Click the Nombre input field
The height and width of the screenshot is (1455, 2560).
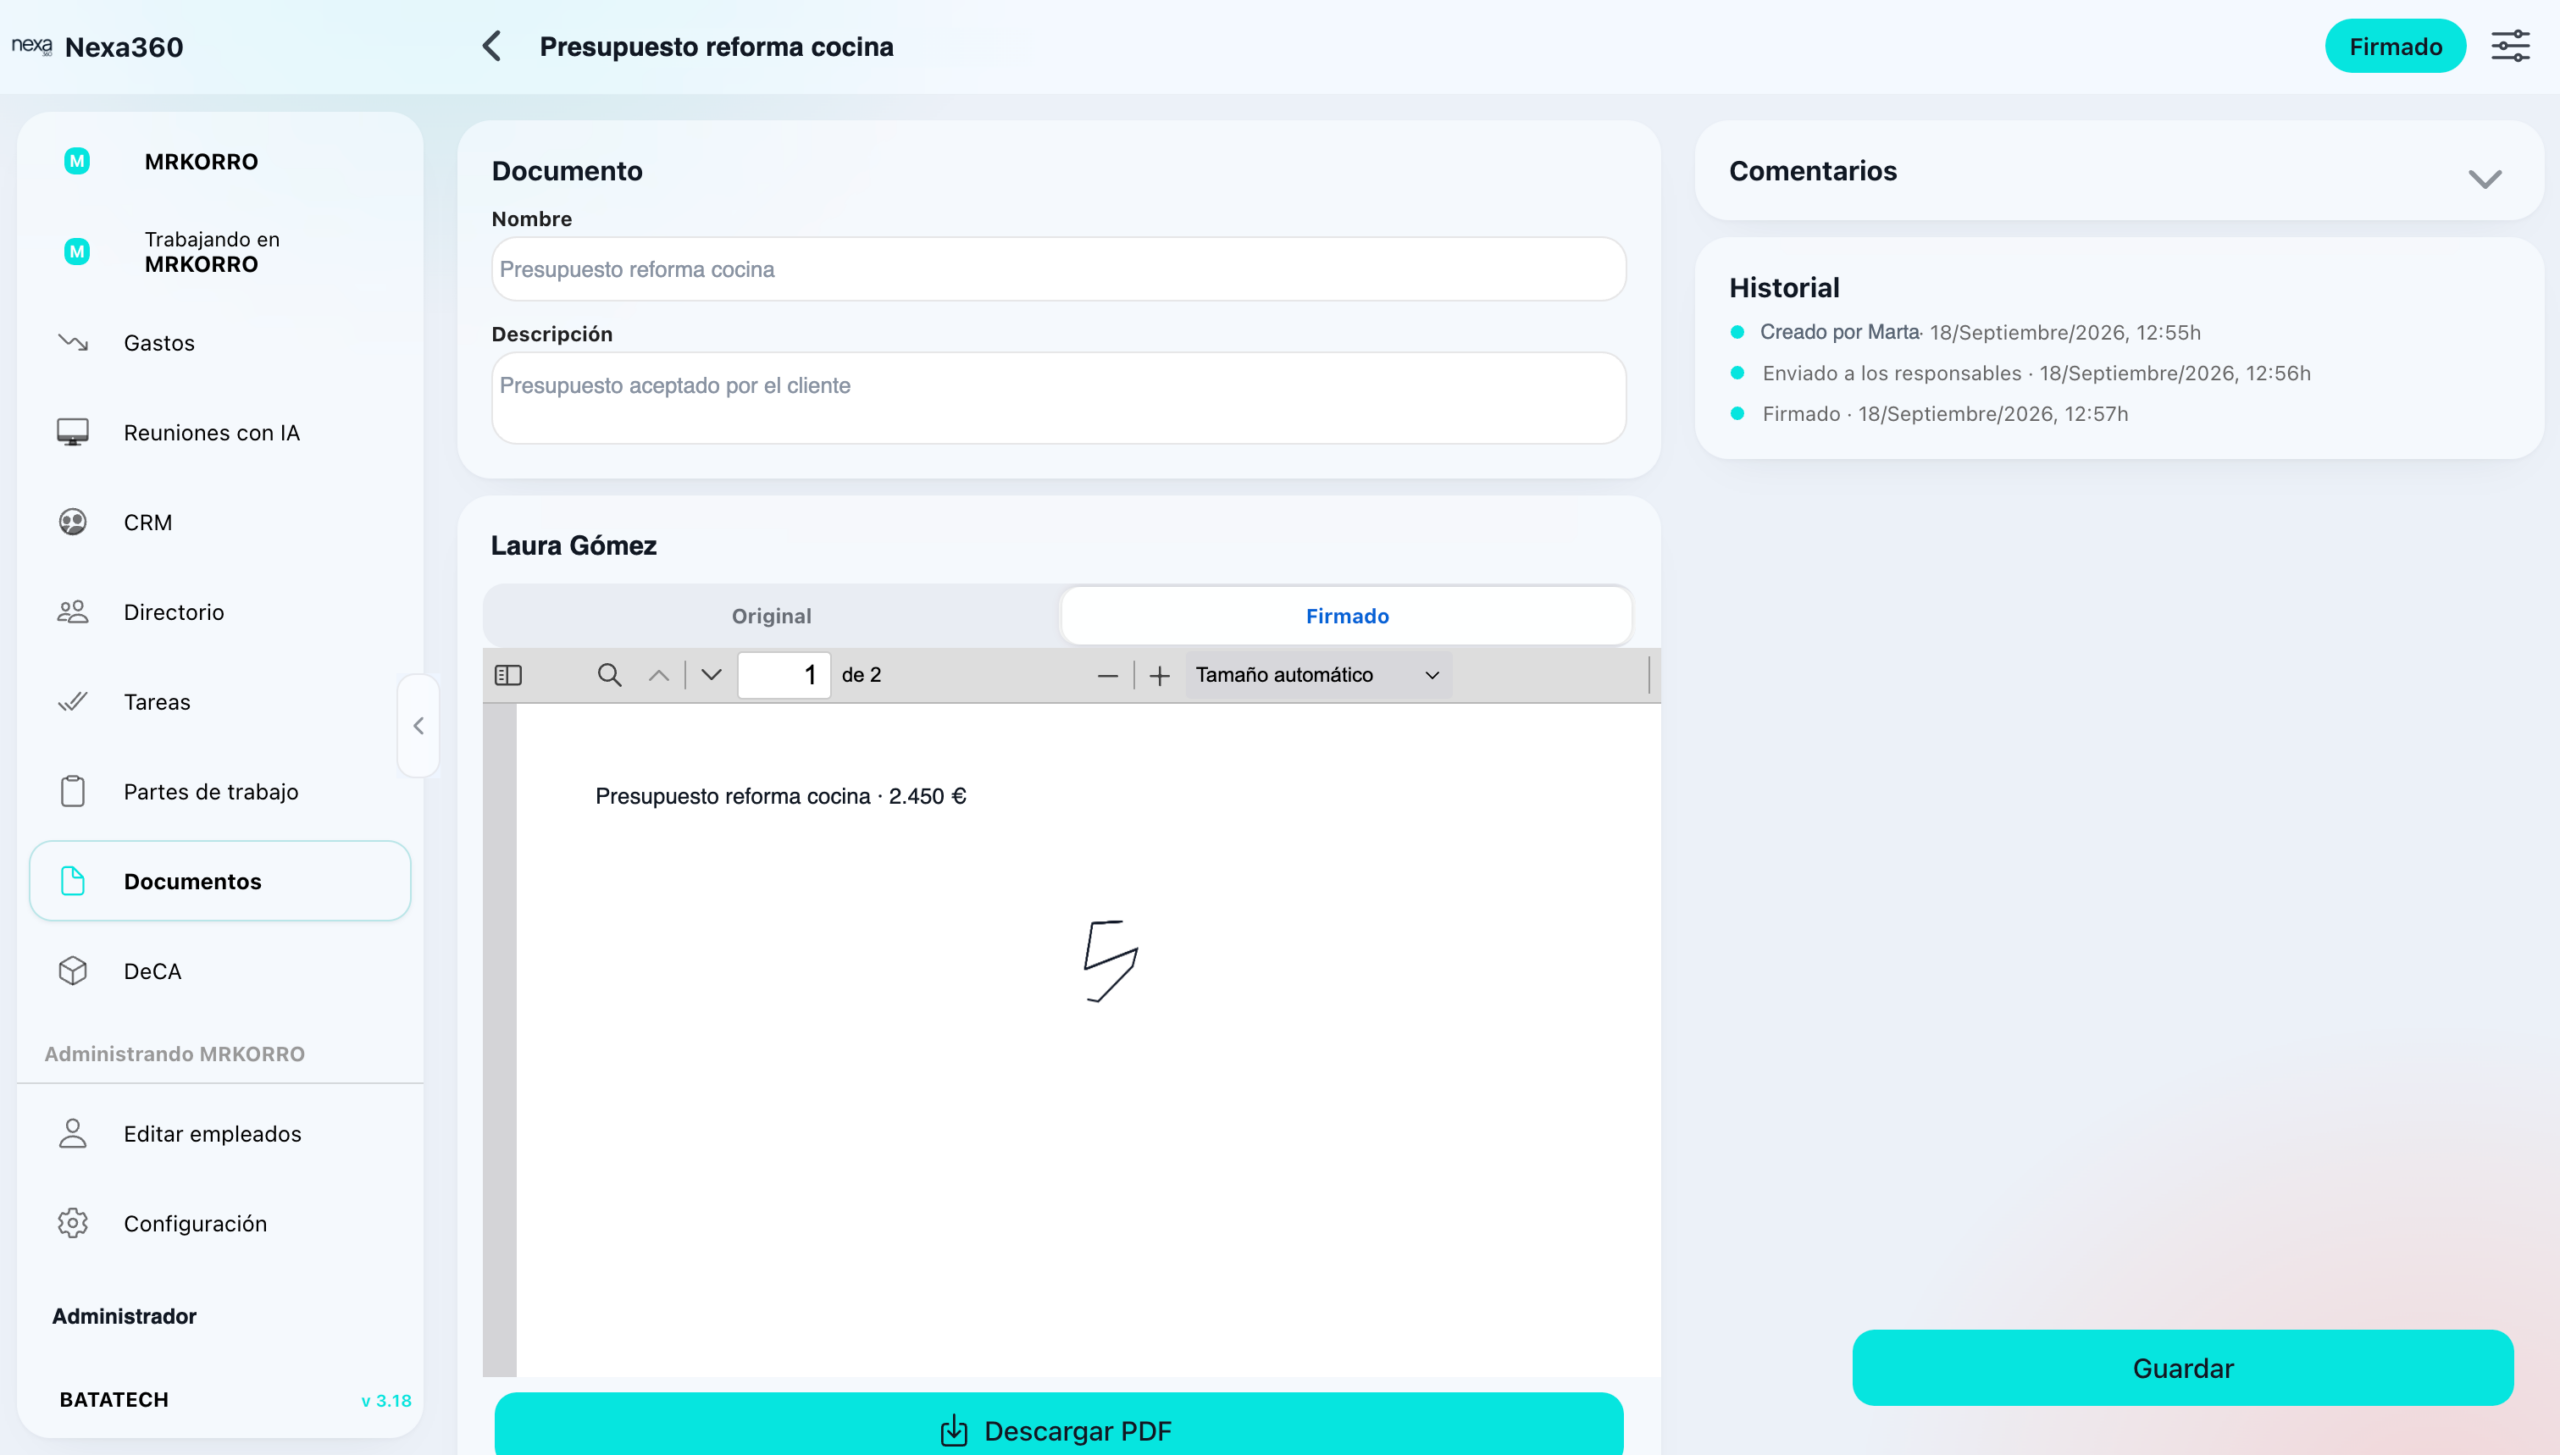pyautogui.click(x=1058, y=269)
